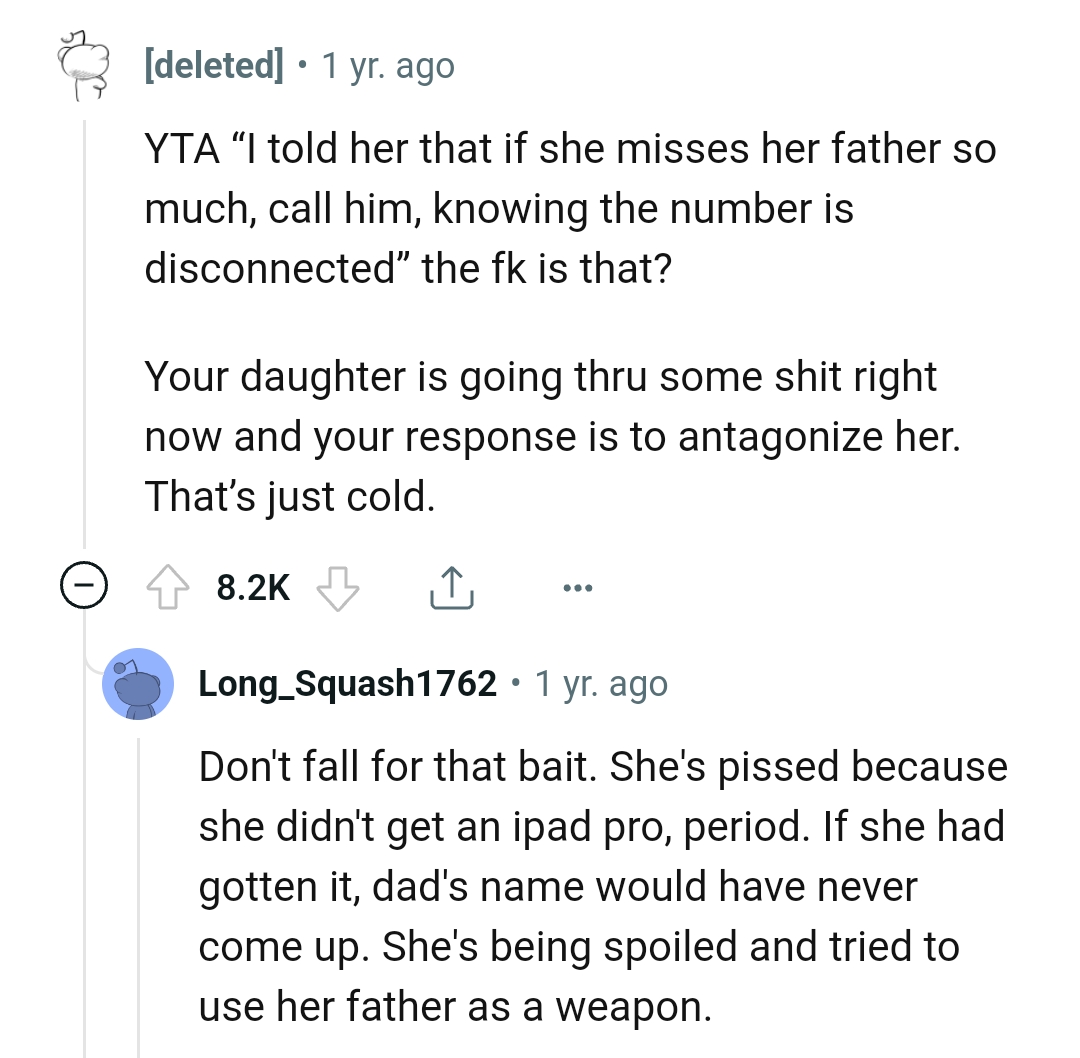The height and width of the screenshot is (1058, 1080).
Task: Click the timestamp on Long_Squash1762's reply
Action: (601, 684)
